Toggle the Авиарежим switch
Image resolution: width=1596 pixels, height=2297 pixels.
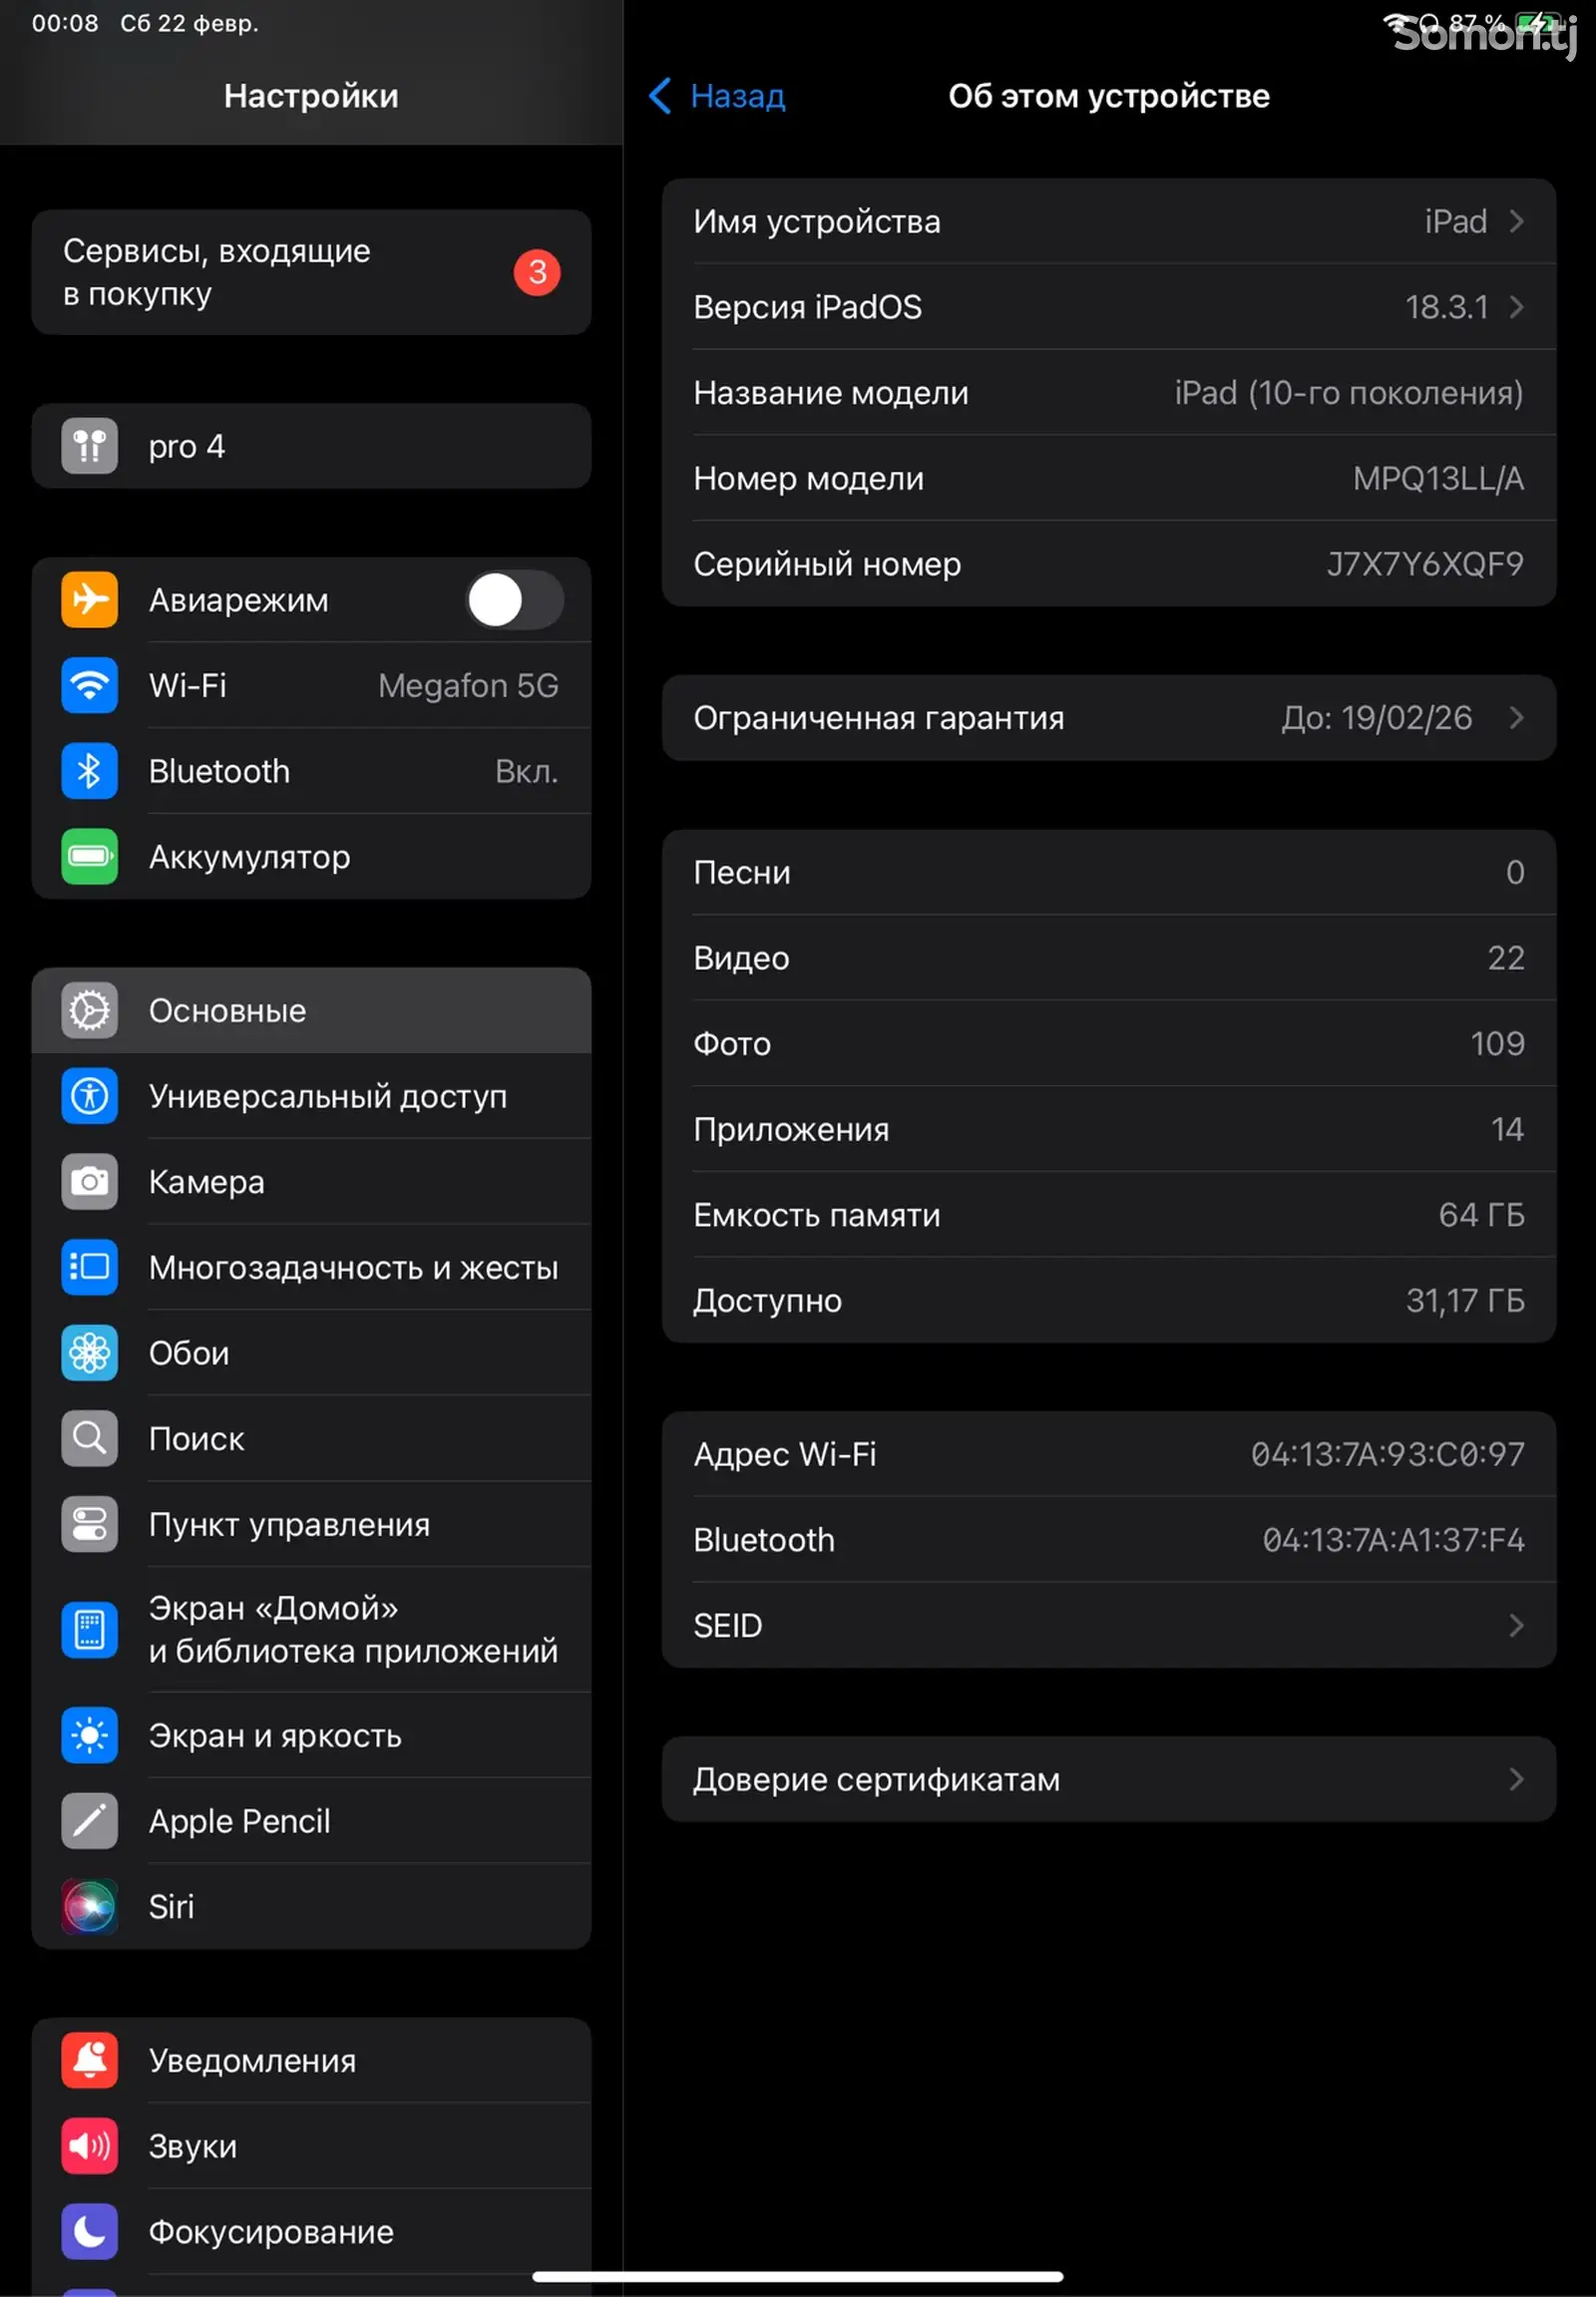[515, 600]
